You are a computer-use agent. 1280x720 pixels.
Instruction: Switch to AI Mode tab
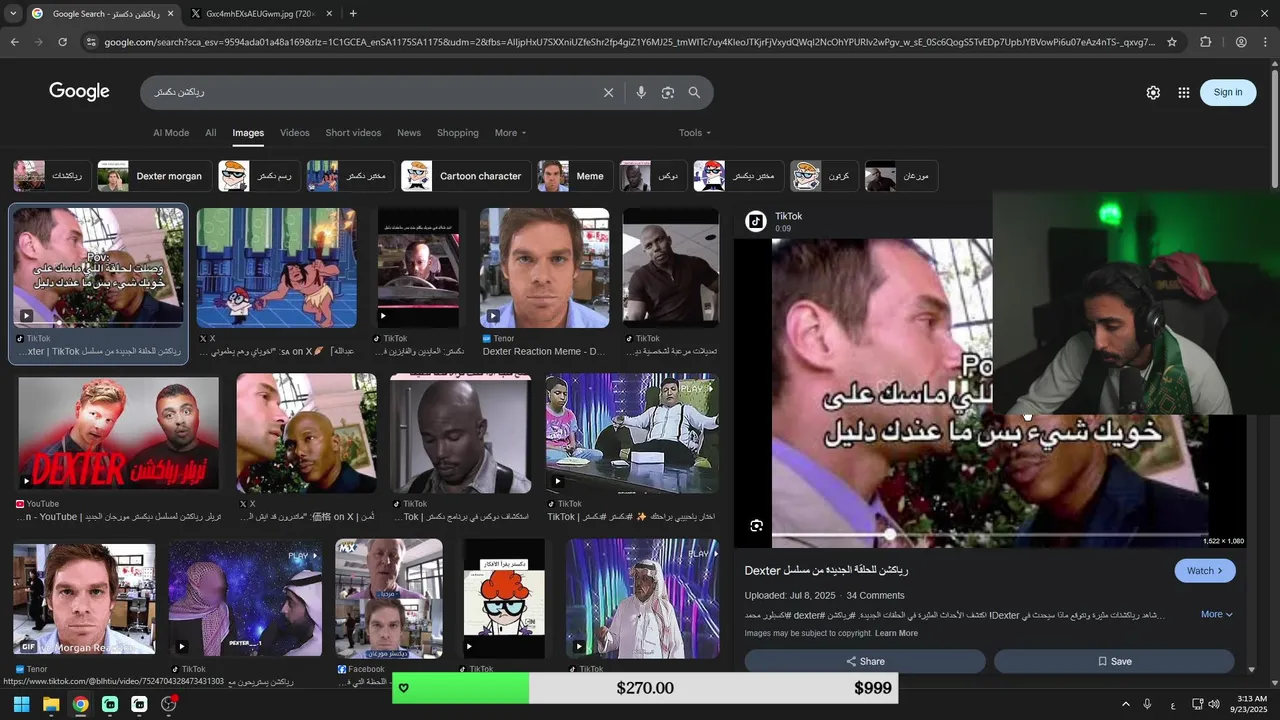tap(171, 133)
